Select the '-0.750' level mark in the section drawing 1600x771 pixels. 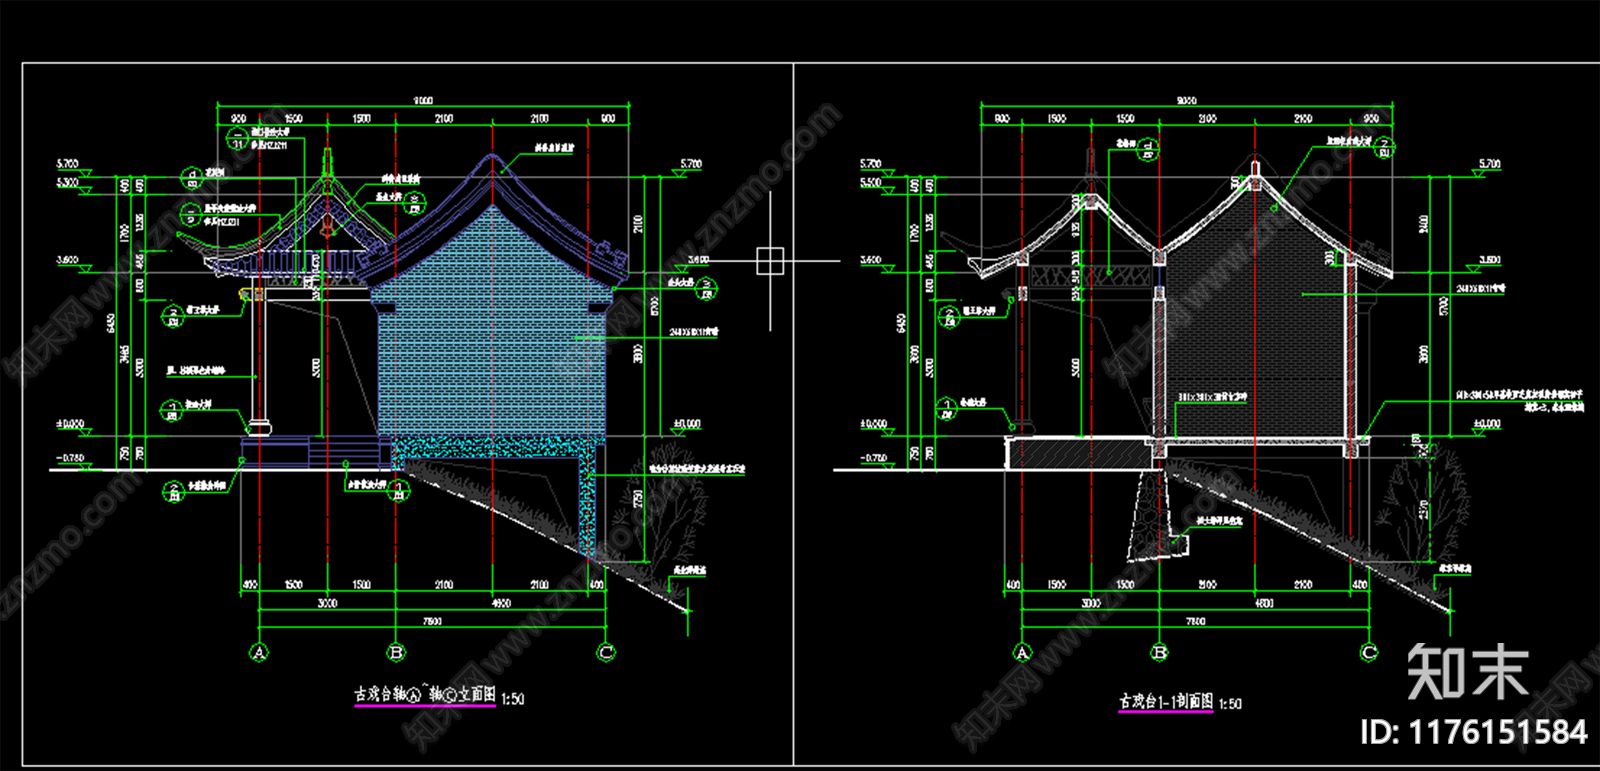click(874, 458)
